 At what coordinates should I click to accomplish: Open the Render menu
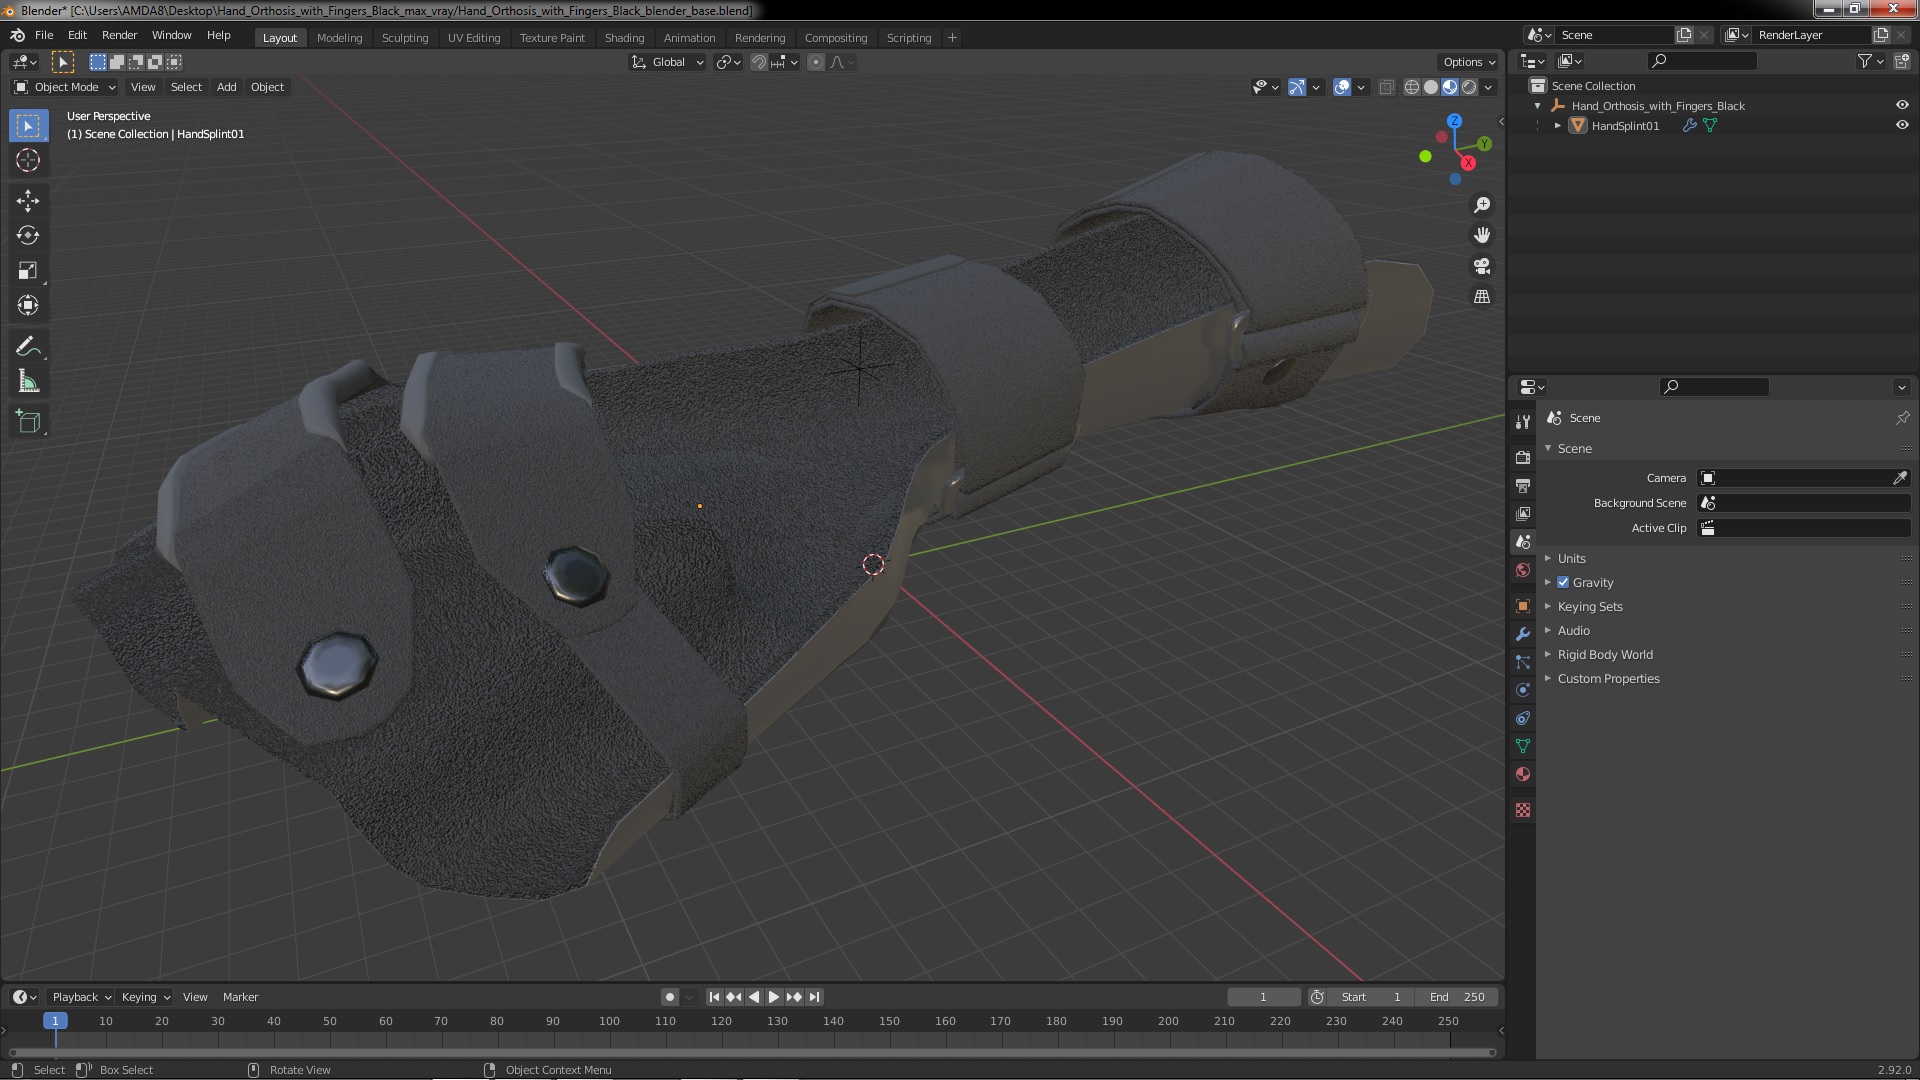(119, 35)
